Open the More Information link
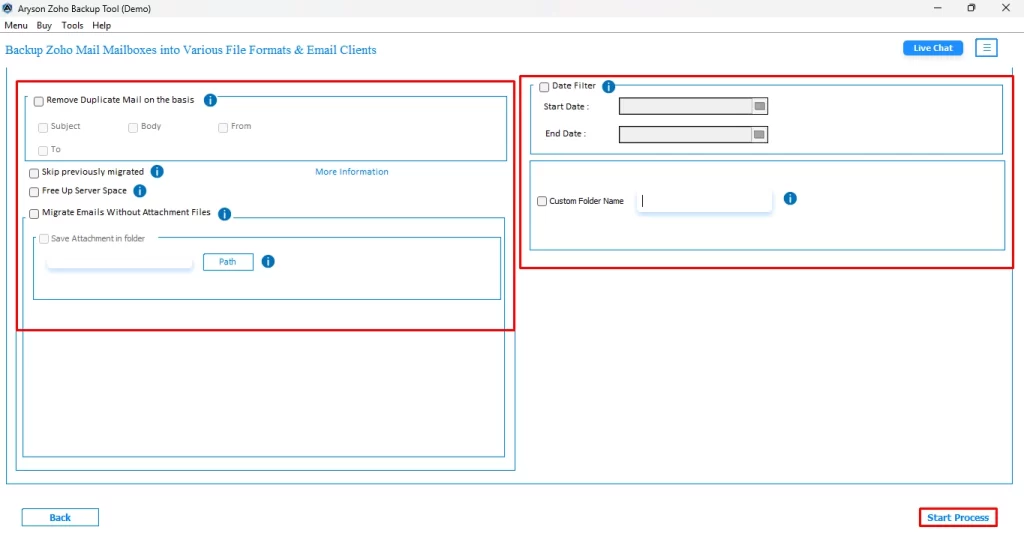 click(x=351, y=172)
